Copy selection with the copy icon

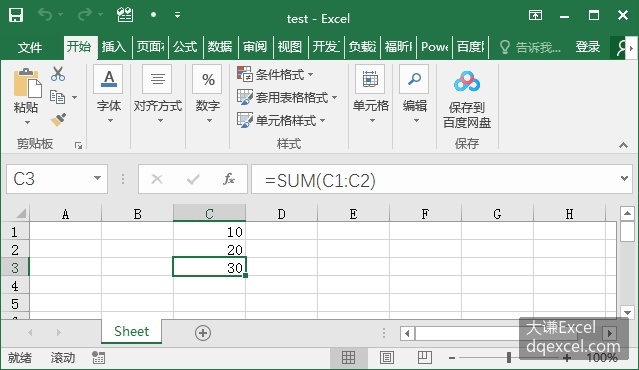pos(57,97)
